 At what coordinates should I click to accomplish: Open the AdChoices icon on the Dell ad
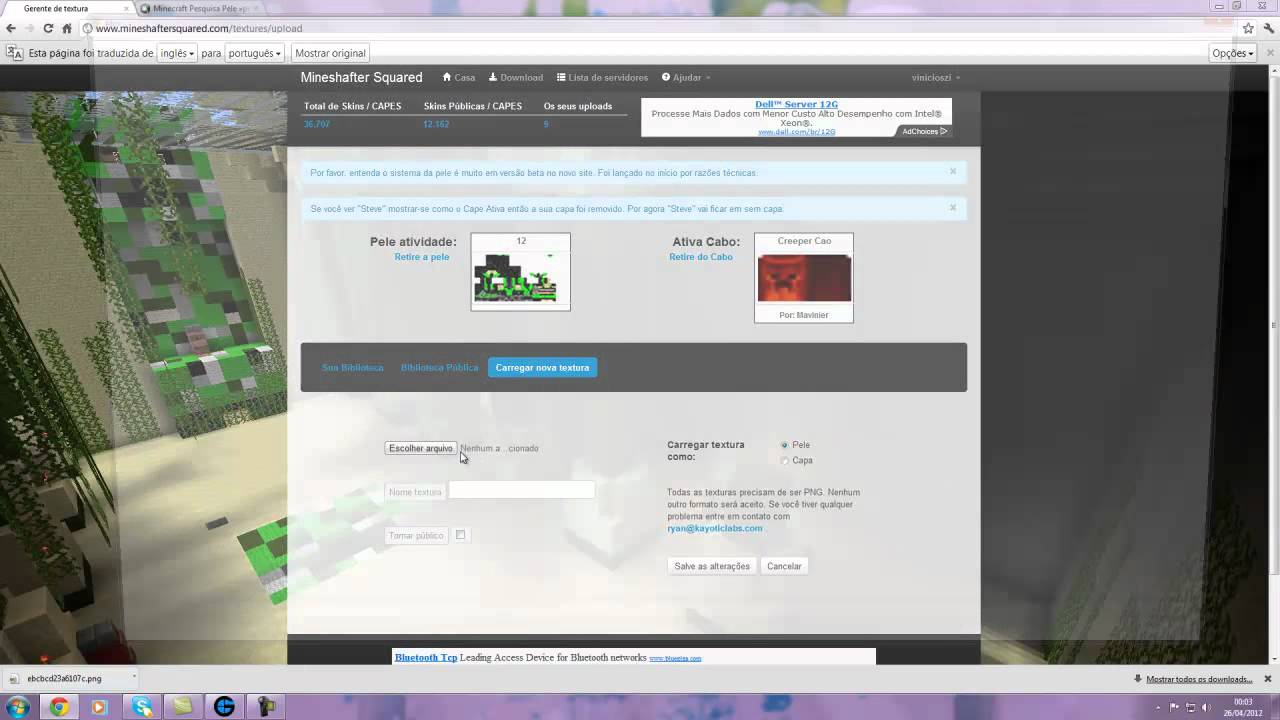[924, 131]
